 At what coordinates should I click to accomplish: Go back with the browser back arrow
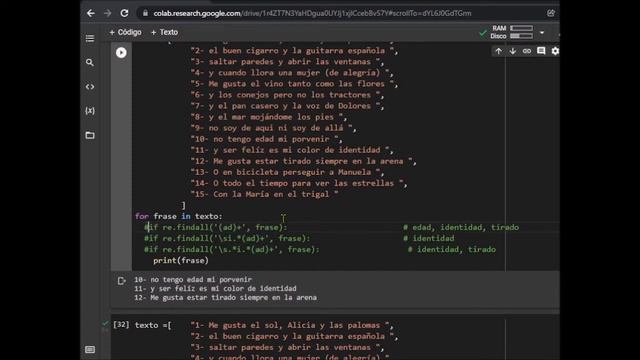pos(91,13)
